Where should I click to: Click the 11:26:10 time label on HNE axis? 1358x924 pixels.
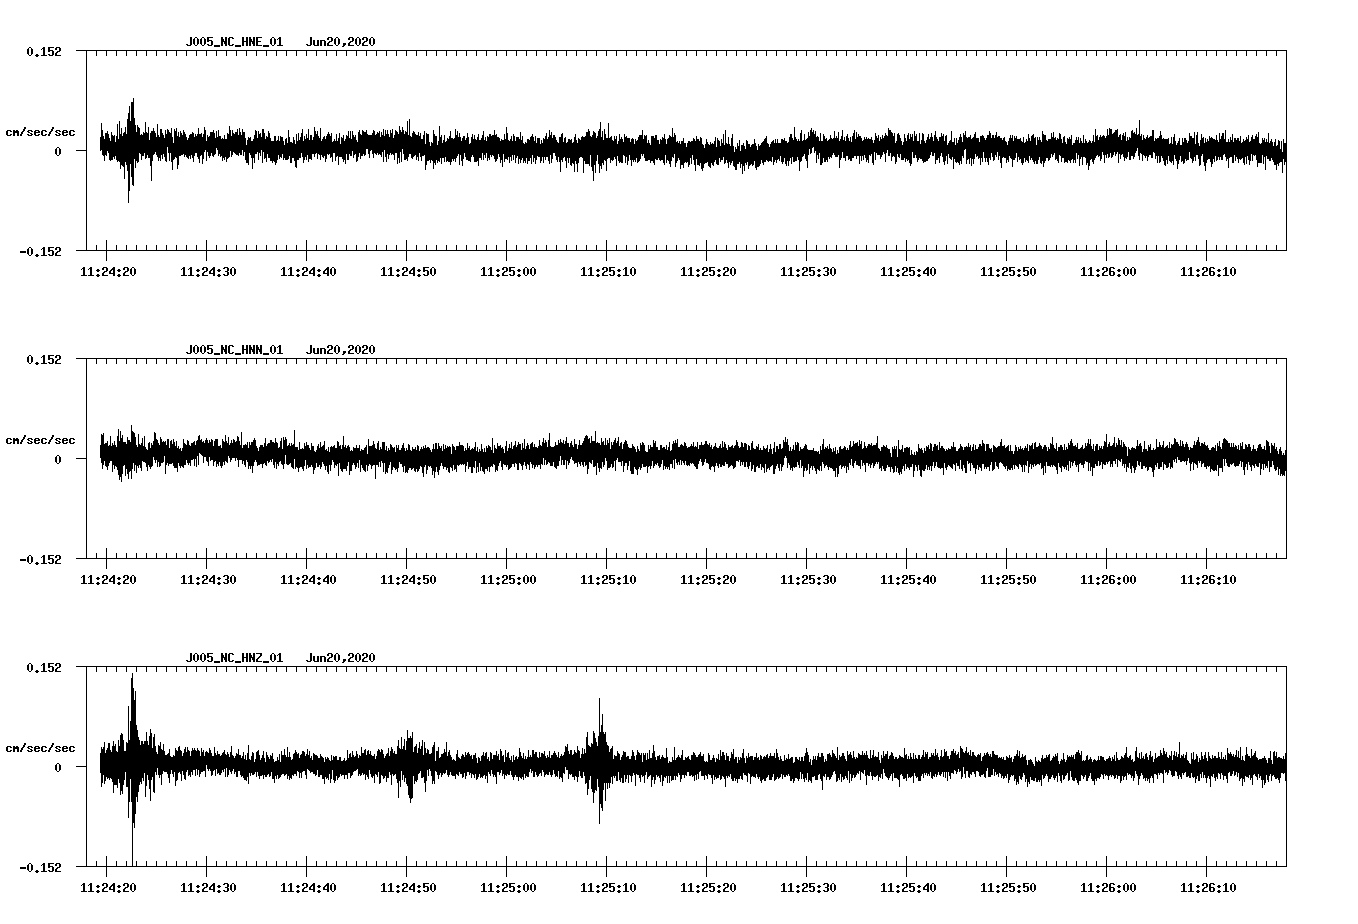point(1208,272)
